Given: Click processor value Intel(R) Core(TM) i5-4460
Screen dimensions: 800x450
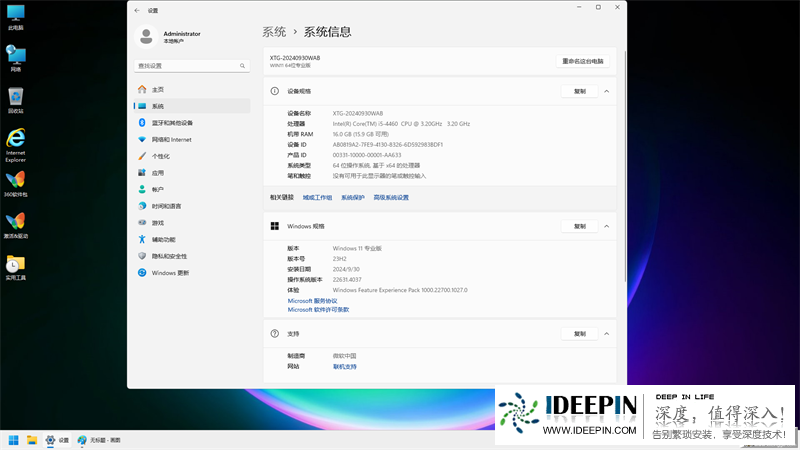Looking at the screenshot, I should (x=401, y=123).
